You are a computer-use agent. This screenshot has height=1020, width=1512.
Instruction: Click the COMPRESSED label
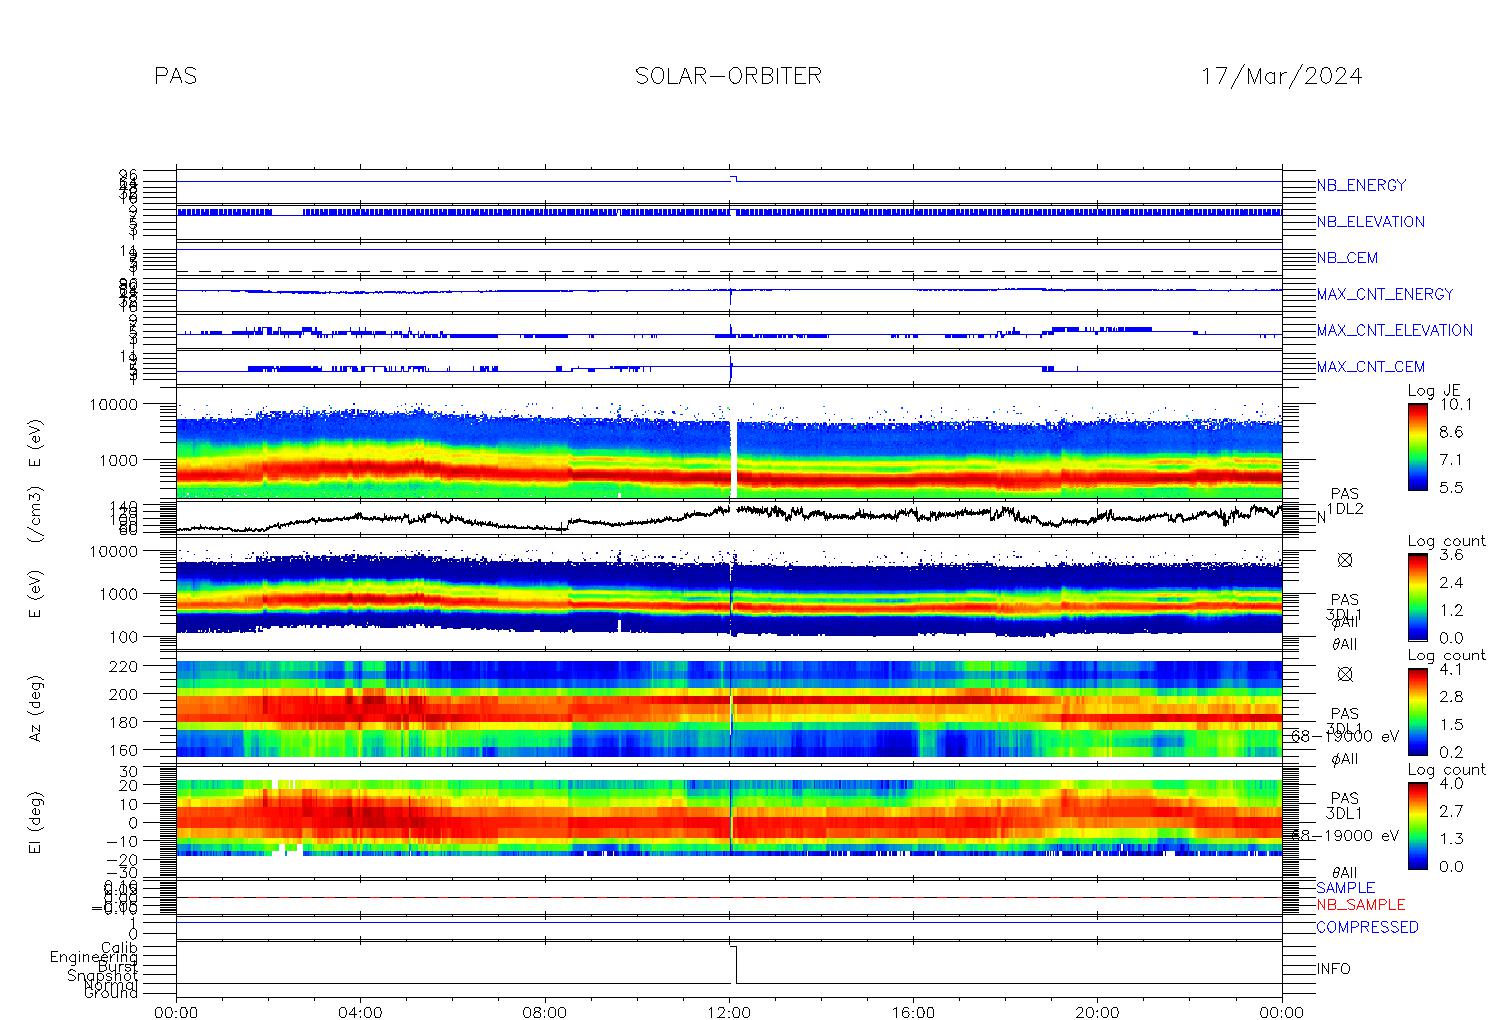pos(1367,927)
